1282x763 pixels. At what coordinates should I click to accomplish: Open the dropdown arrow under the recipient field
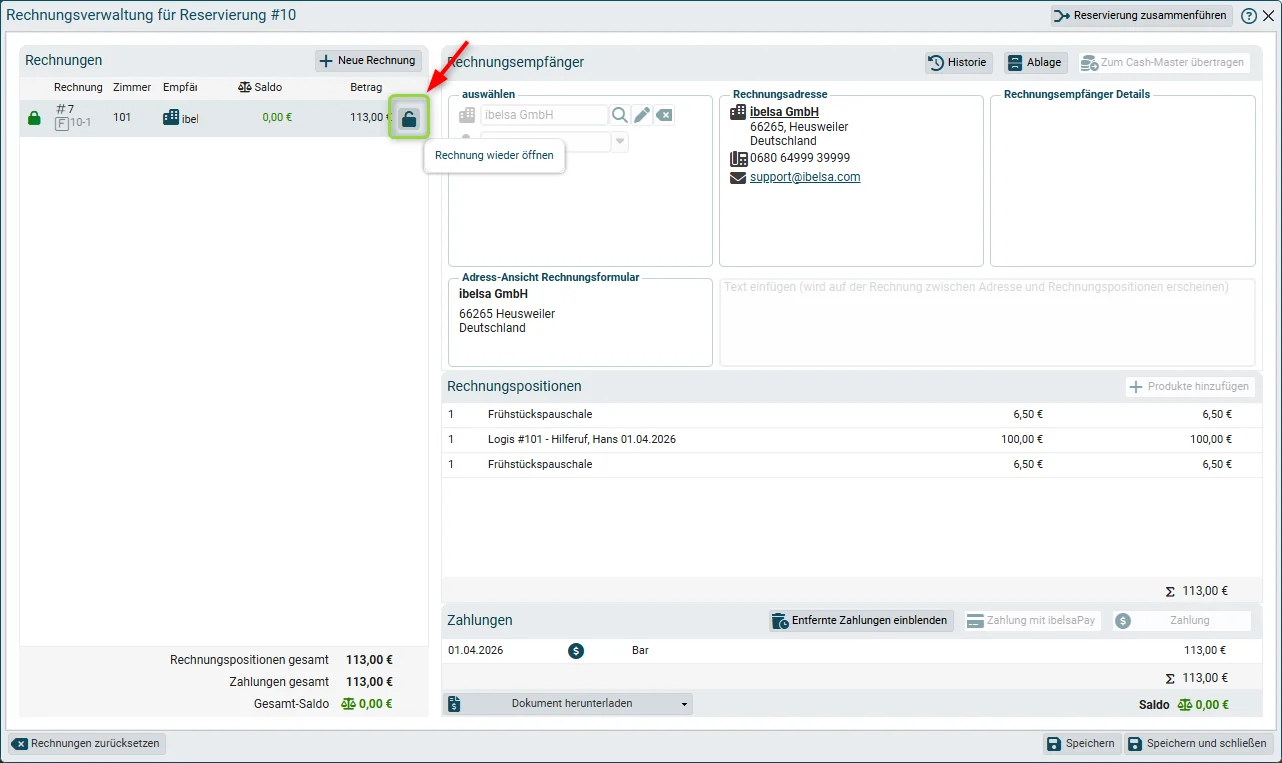point(620,142)
